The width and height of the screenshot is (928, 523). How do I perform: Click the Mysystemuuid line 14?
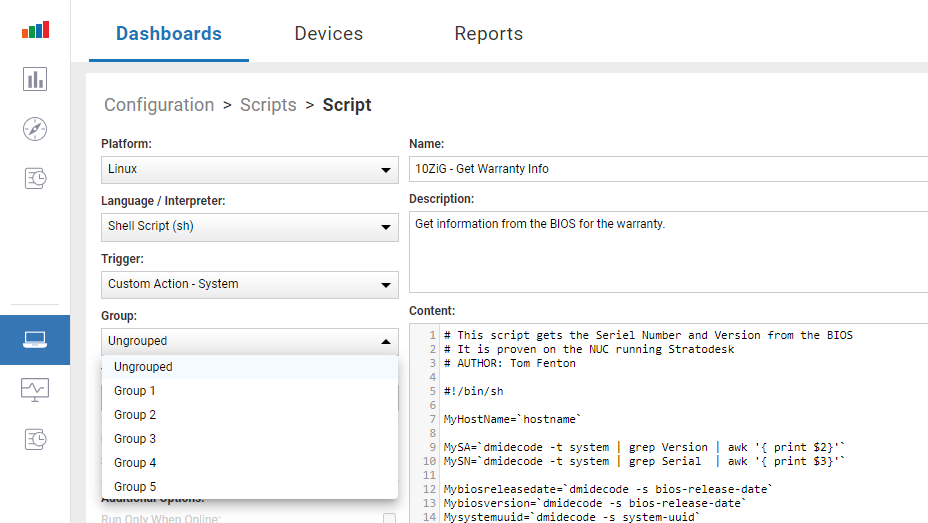tap(572, 517)
